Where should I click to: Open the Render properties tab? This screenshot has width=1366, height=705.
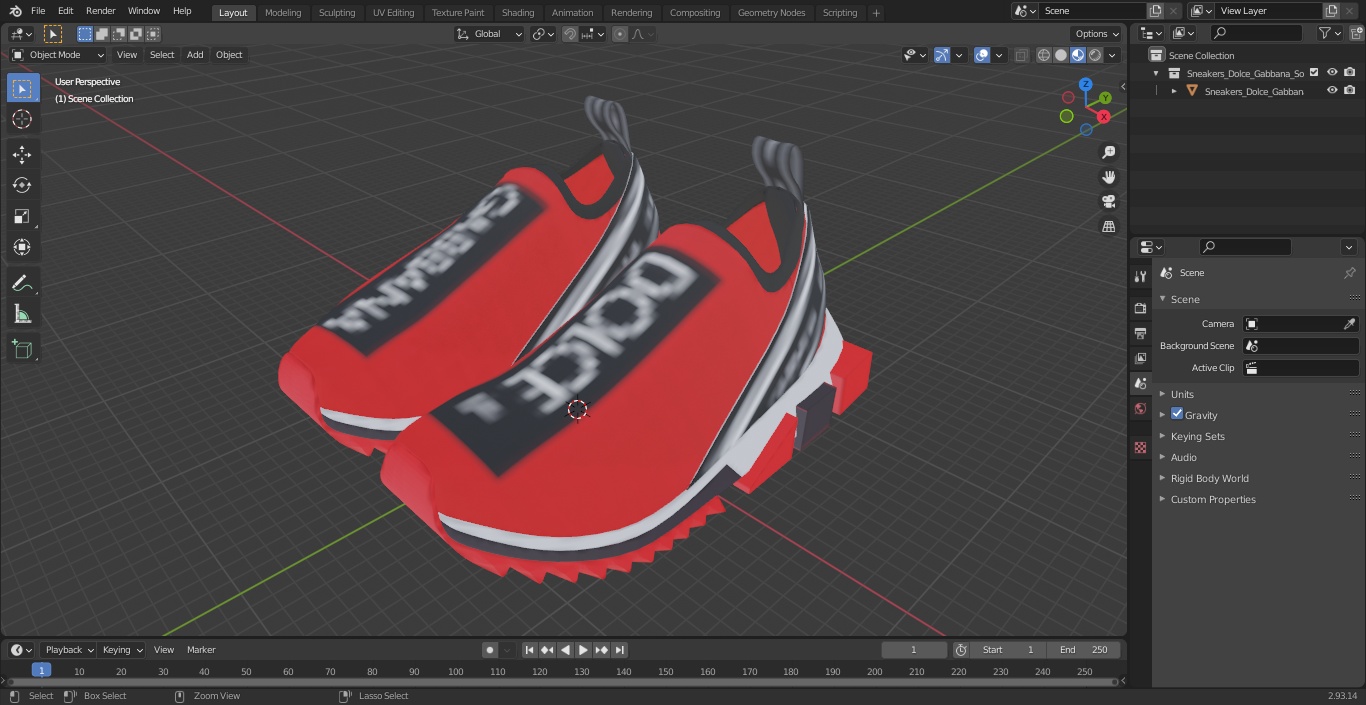(1140, 308)
